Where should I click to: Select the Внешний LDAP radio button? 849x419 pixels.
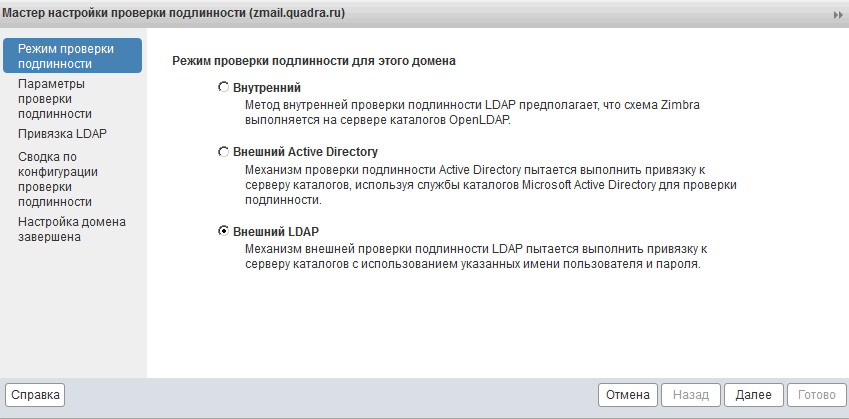click(x=223, y=231)
